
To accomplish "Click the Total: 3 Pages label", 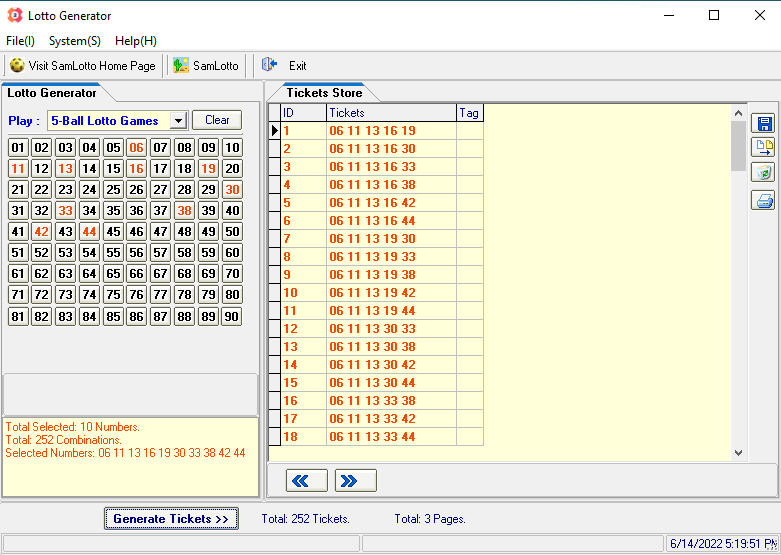I will point(430,519).
